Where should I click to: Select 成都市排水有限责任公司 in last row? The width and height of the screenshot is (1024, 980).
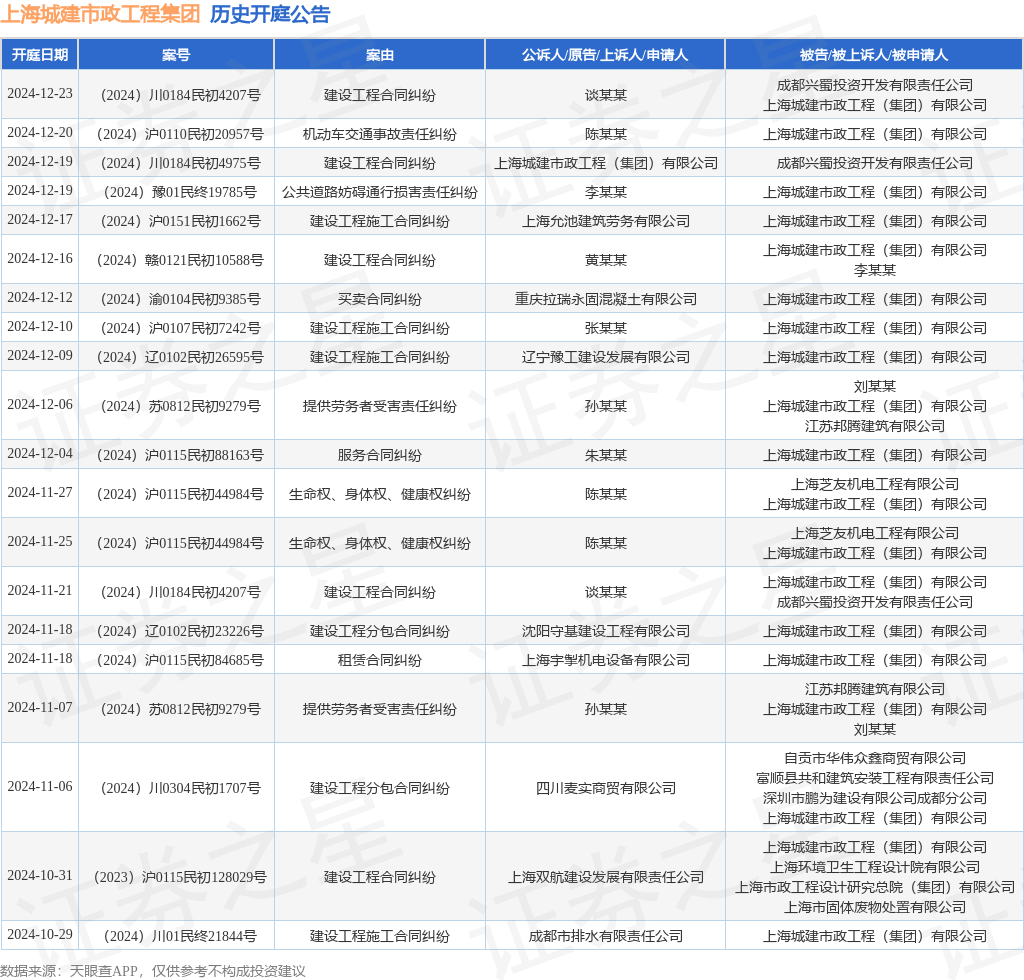606,936
